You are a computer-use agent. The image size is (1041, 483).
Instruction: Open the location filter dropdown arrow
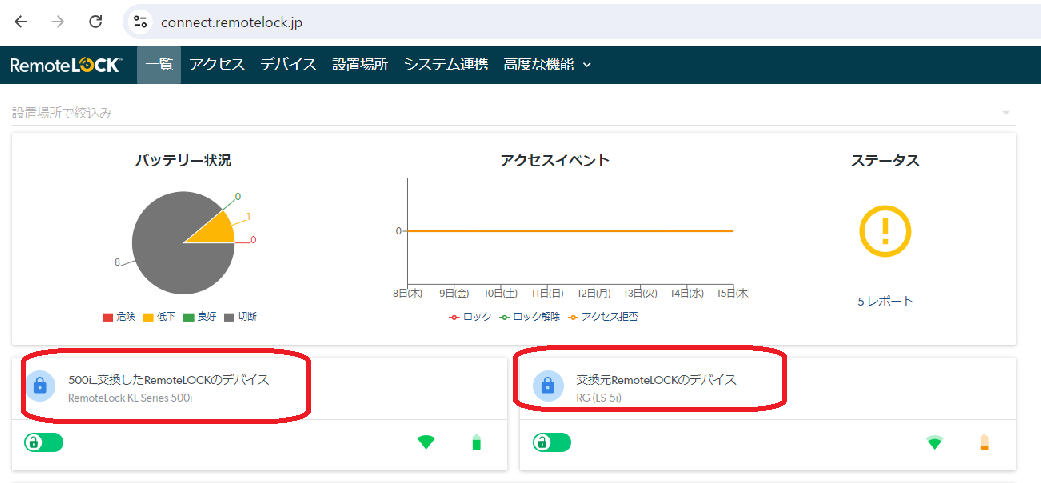pos(1005,113)
